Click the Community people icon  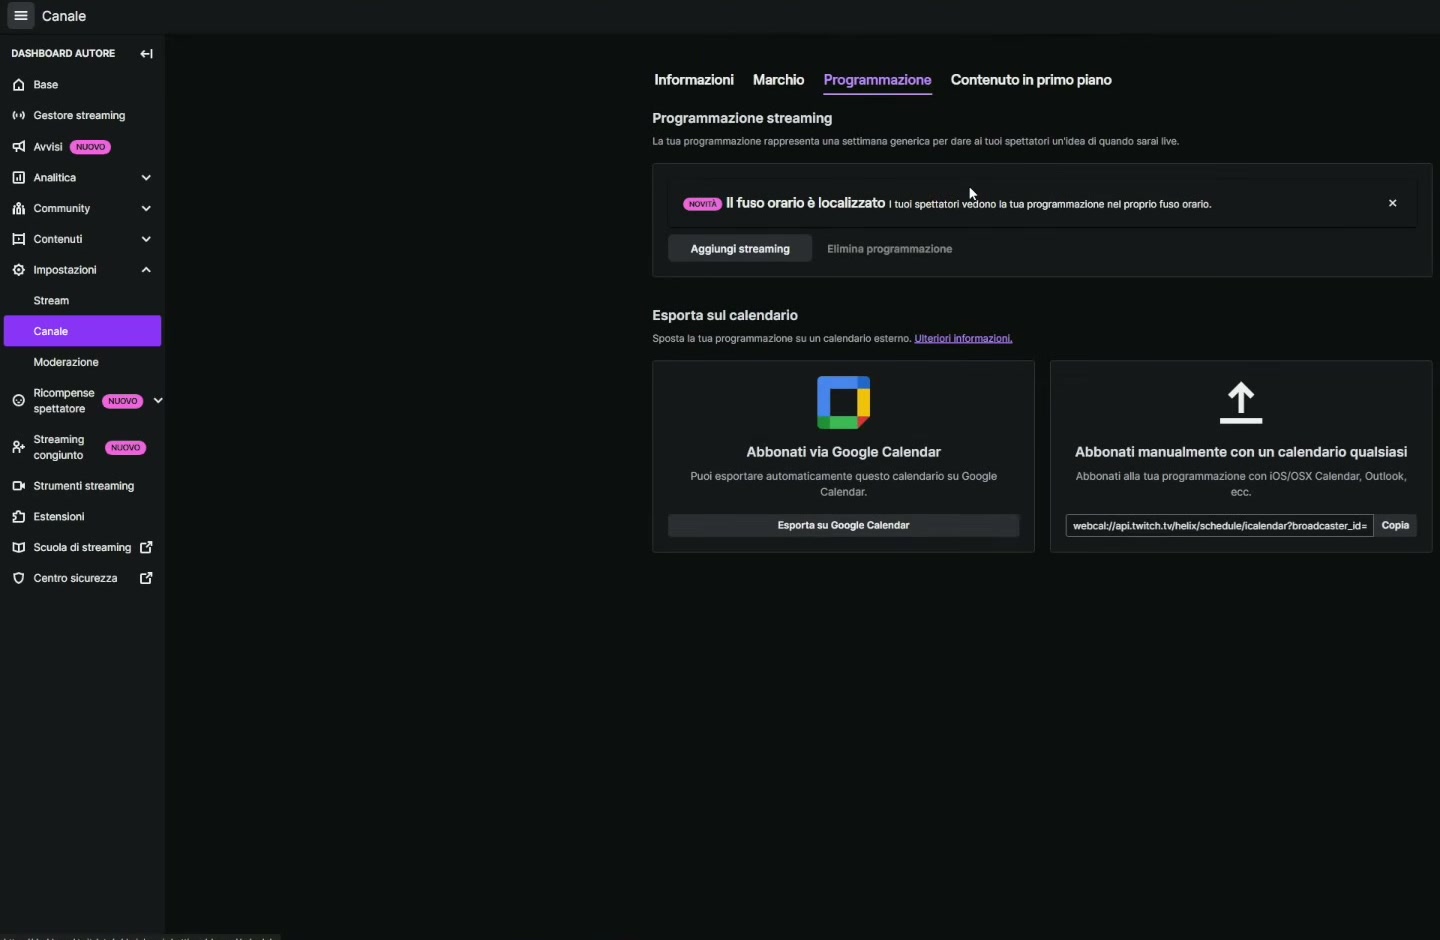click(18, 209)
